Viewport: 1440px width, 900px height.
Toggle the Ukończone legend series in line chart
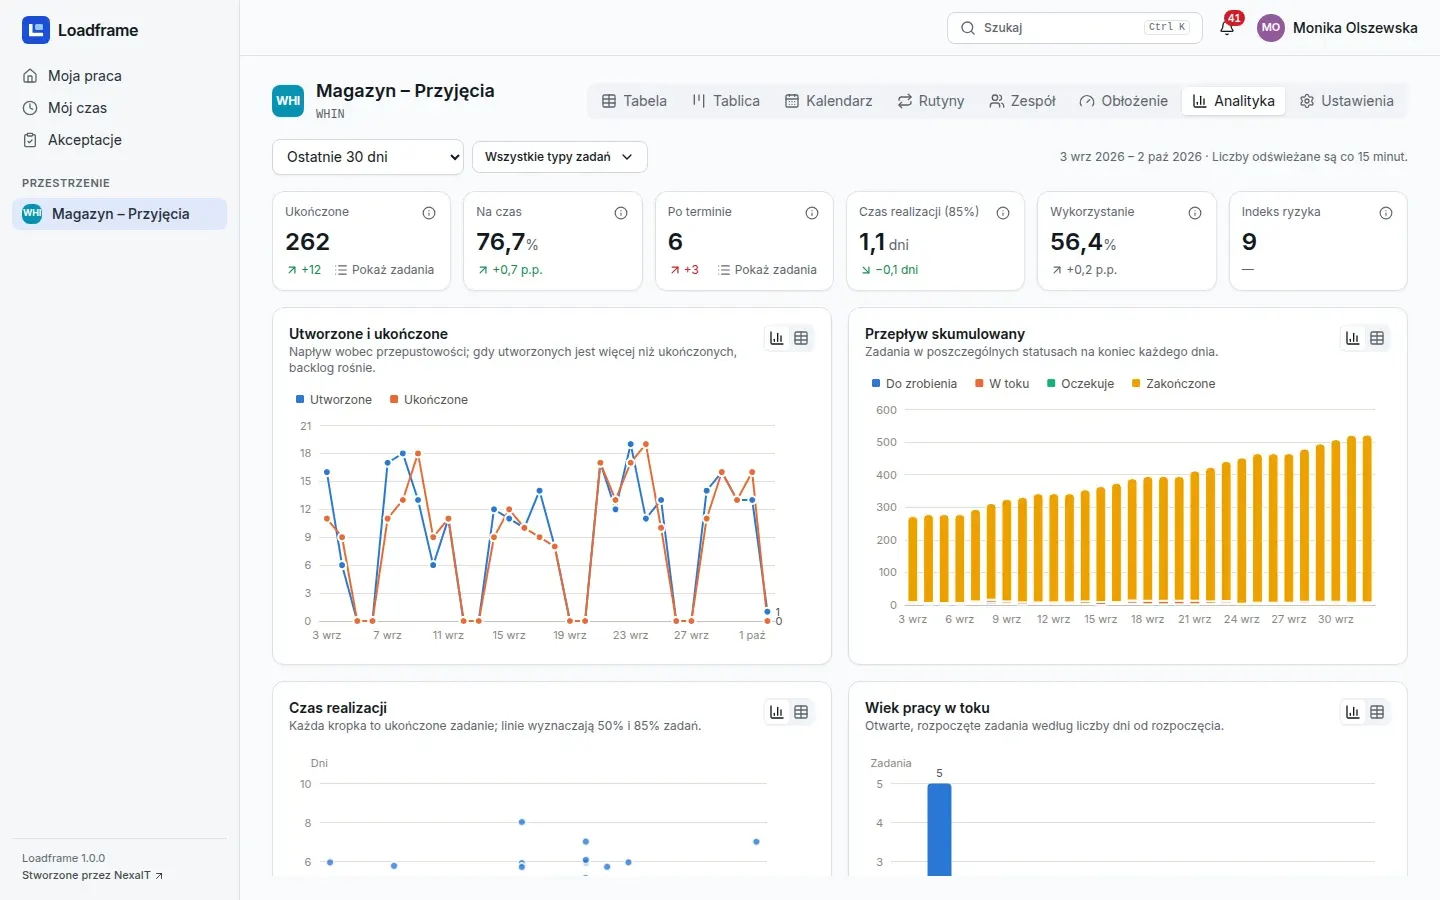(429, 400)
